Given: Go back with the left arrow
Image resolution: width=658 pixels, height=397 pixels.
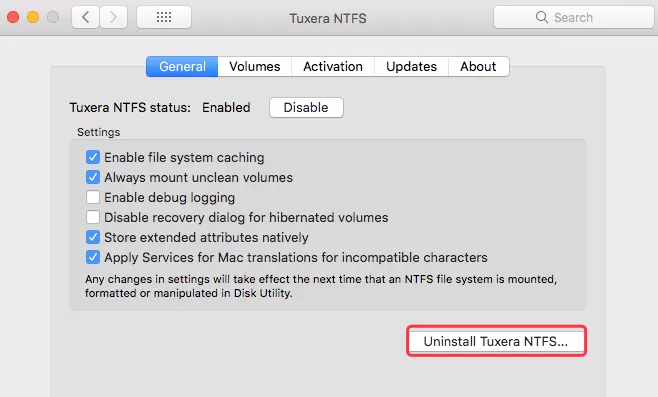Looking at the screenshot, I should (86, 17).
